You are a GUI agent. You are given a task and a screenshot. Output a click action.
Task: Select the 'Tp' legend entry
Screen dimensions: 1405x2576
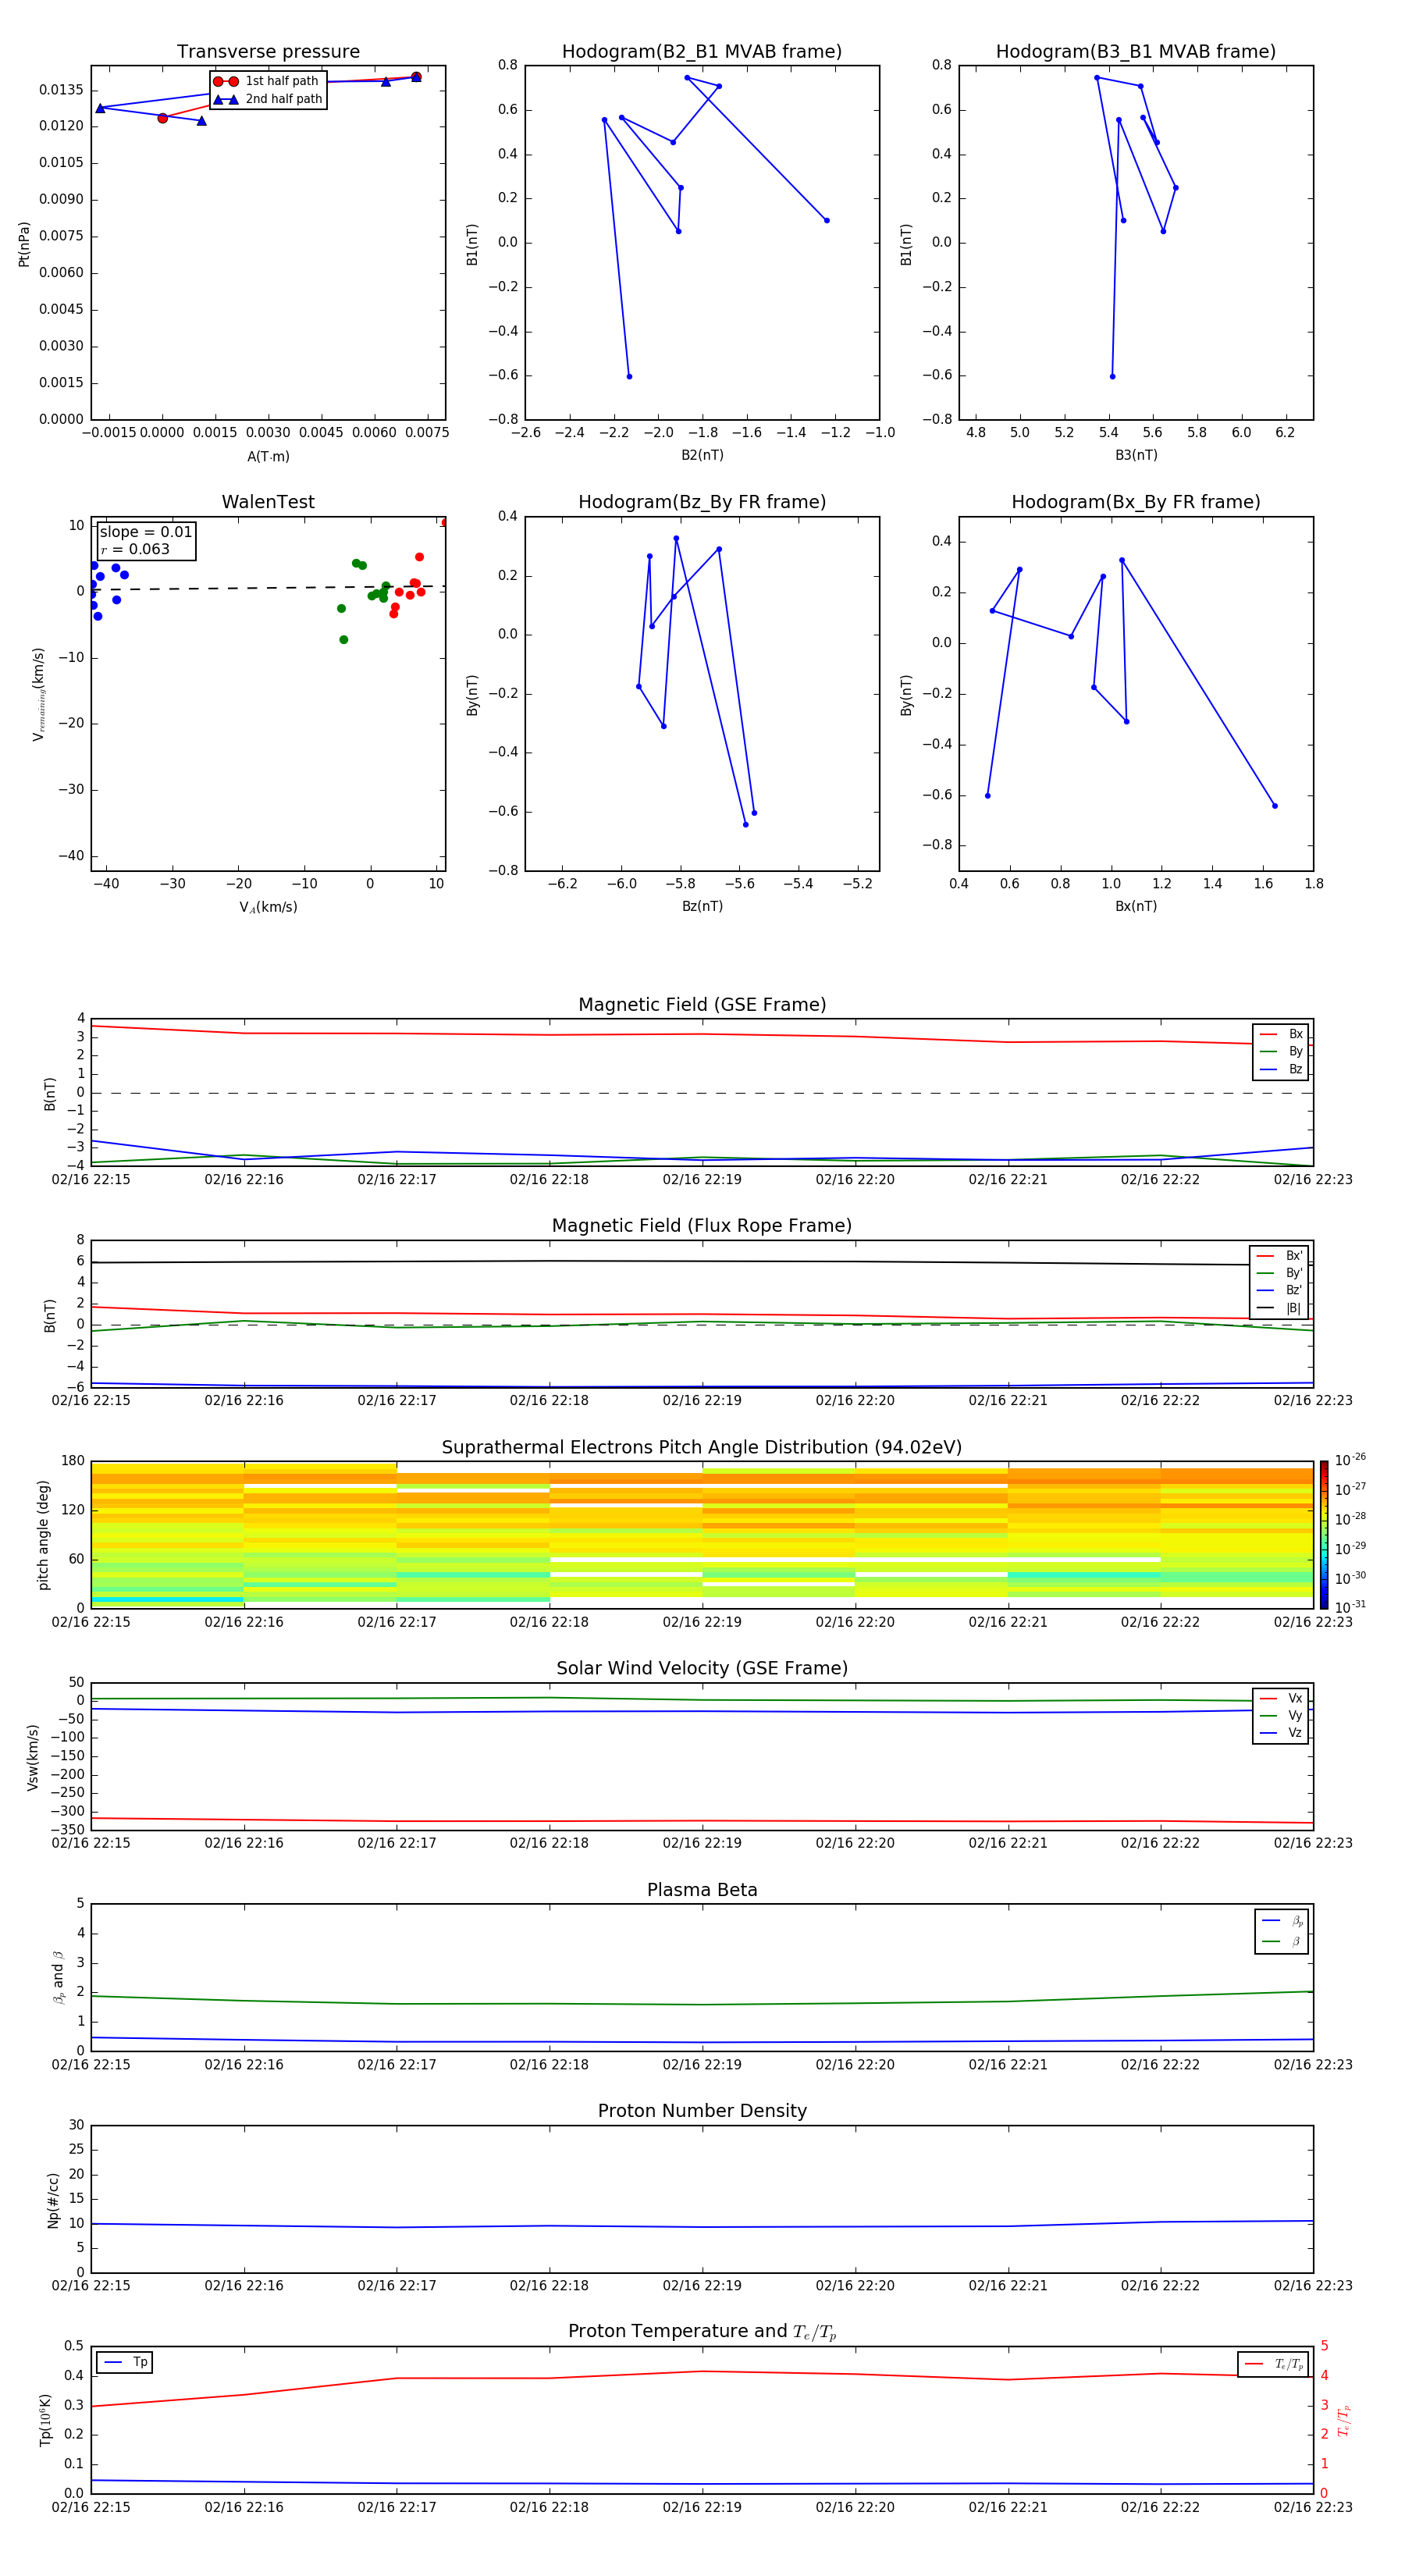tap(125, 2362)
